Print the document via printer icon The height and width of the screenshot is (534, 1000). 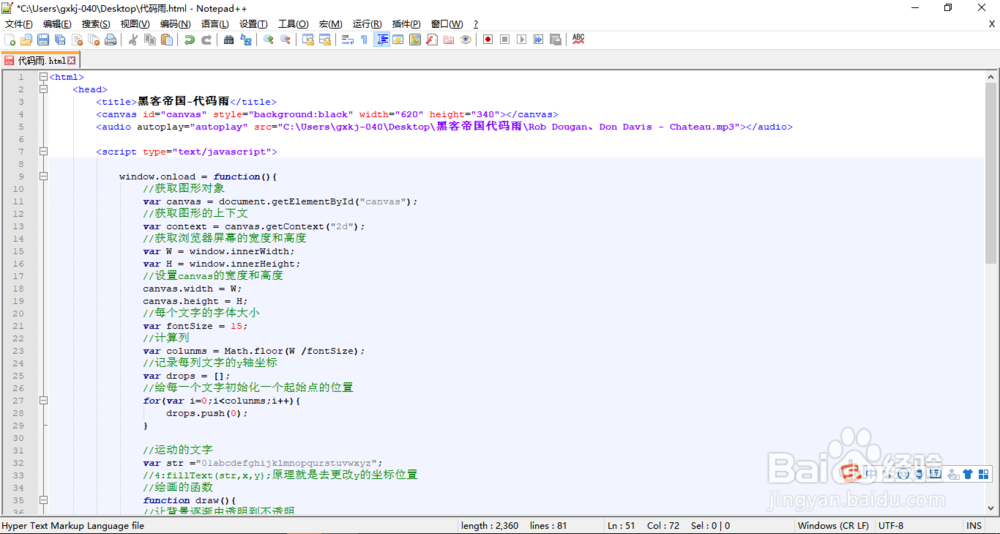pos(110,40)
